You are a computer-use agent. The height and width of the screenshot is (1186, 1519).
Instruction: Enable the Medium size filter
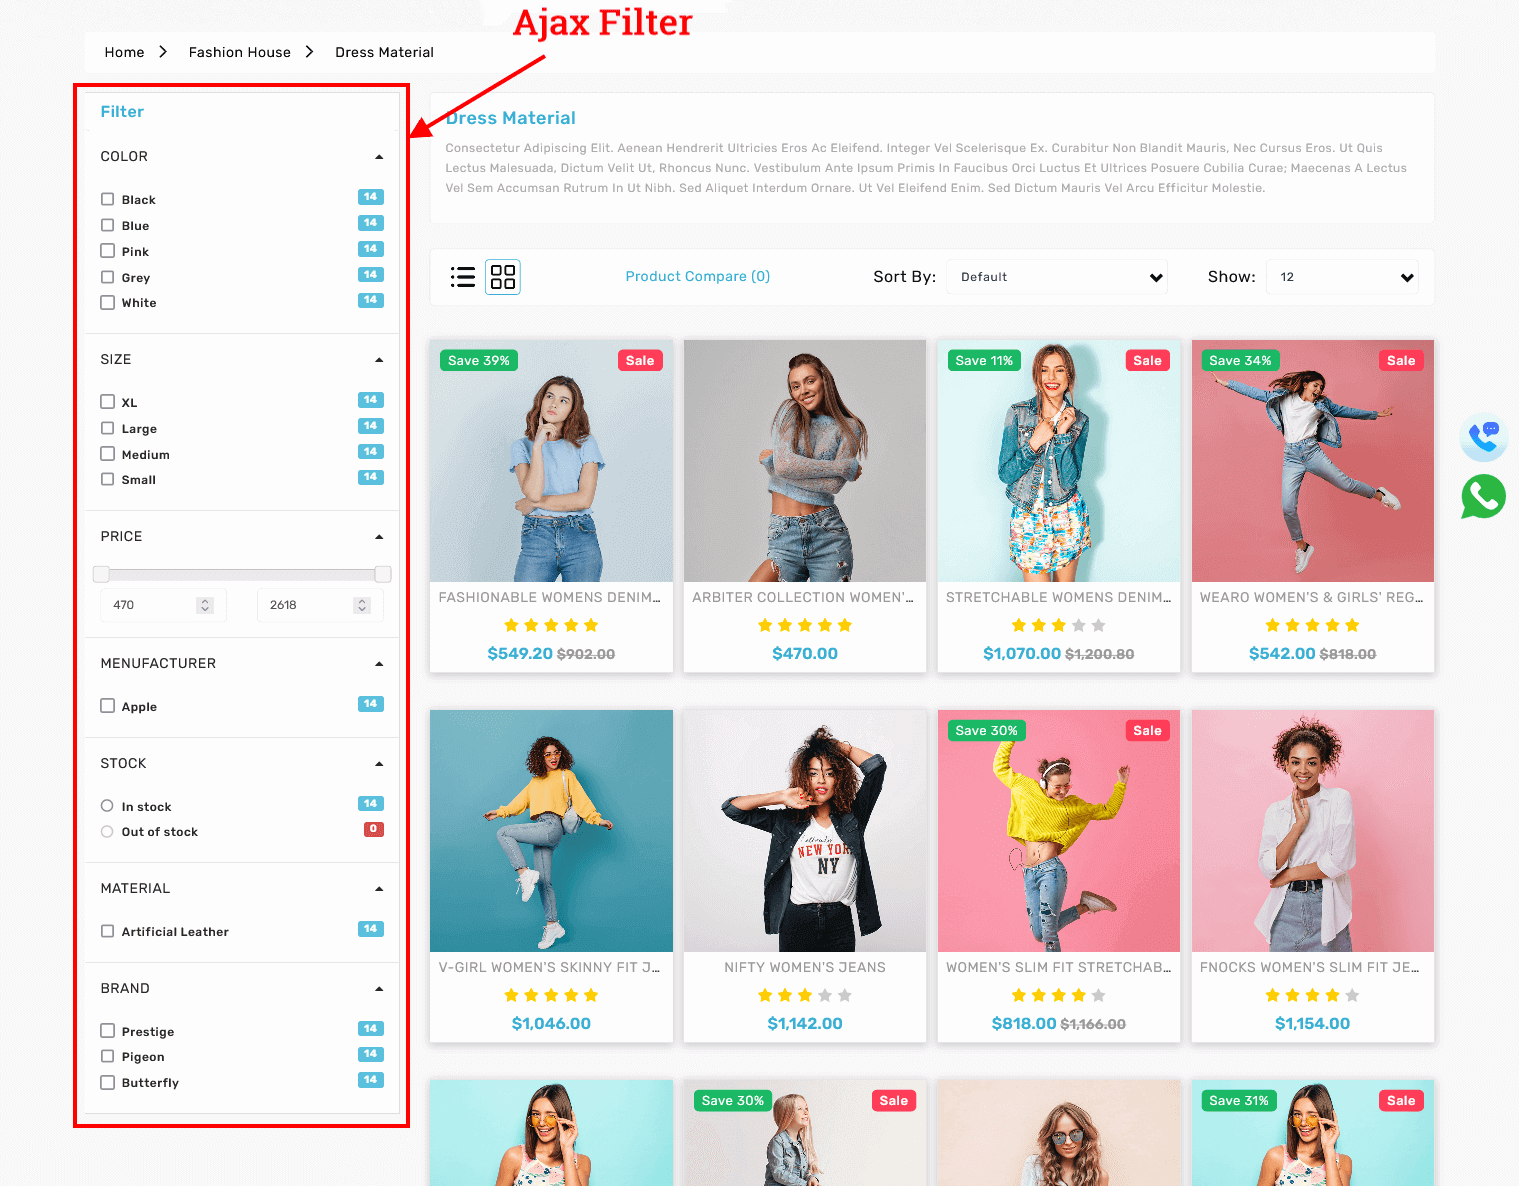tap(108, 454)
